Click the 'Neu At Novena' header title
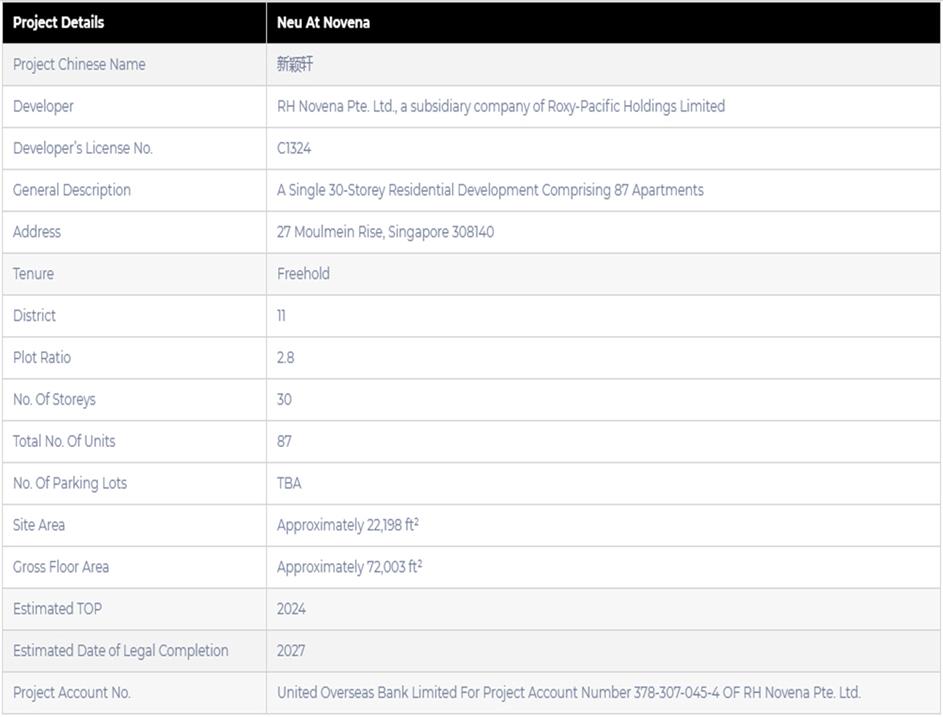Screen dimensions: 943x717 click(x=323, y=22)
